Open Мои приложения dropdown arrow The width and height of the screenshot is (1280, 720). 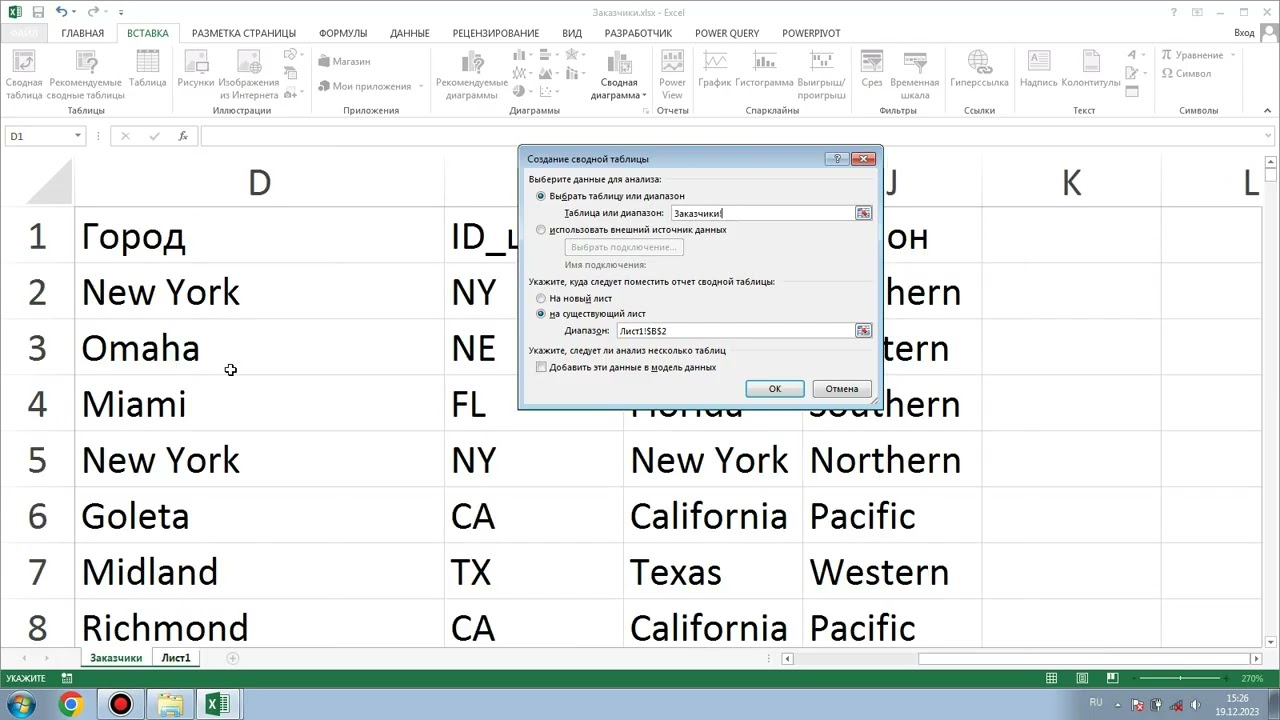tap(420, 87)
